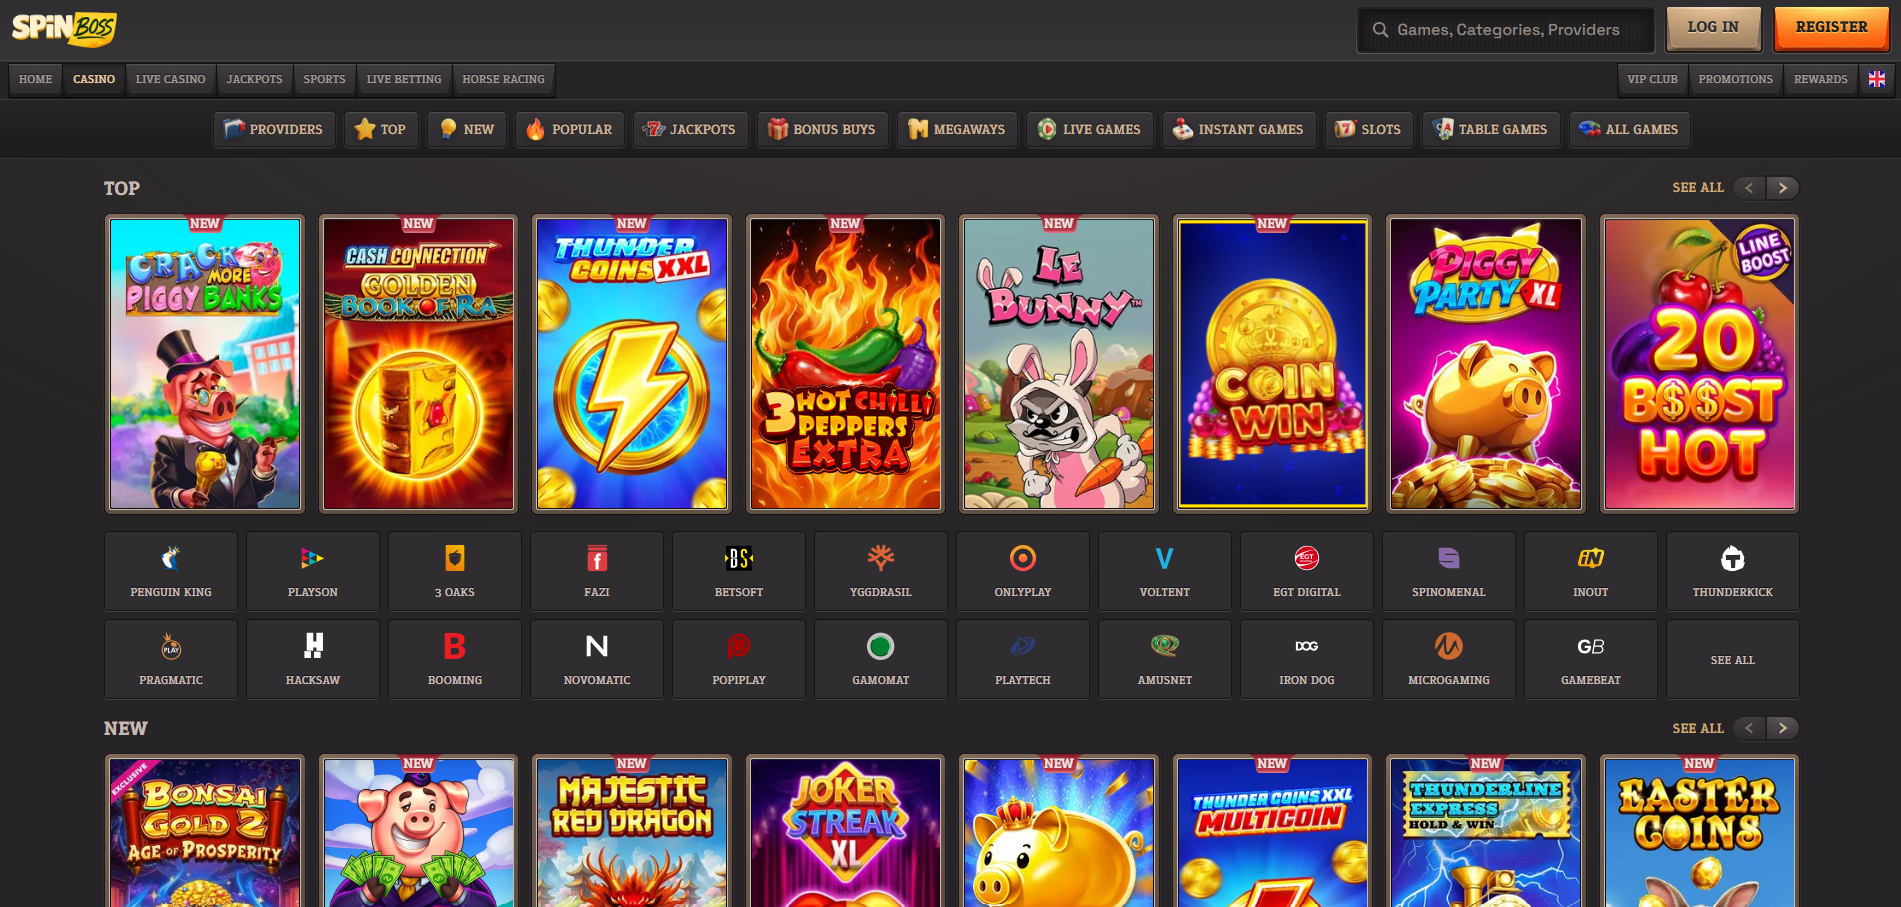See all games in NEW section
The image size is (1901, 907).
pos(1698,728)
